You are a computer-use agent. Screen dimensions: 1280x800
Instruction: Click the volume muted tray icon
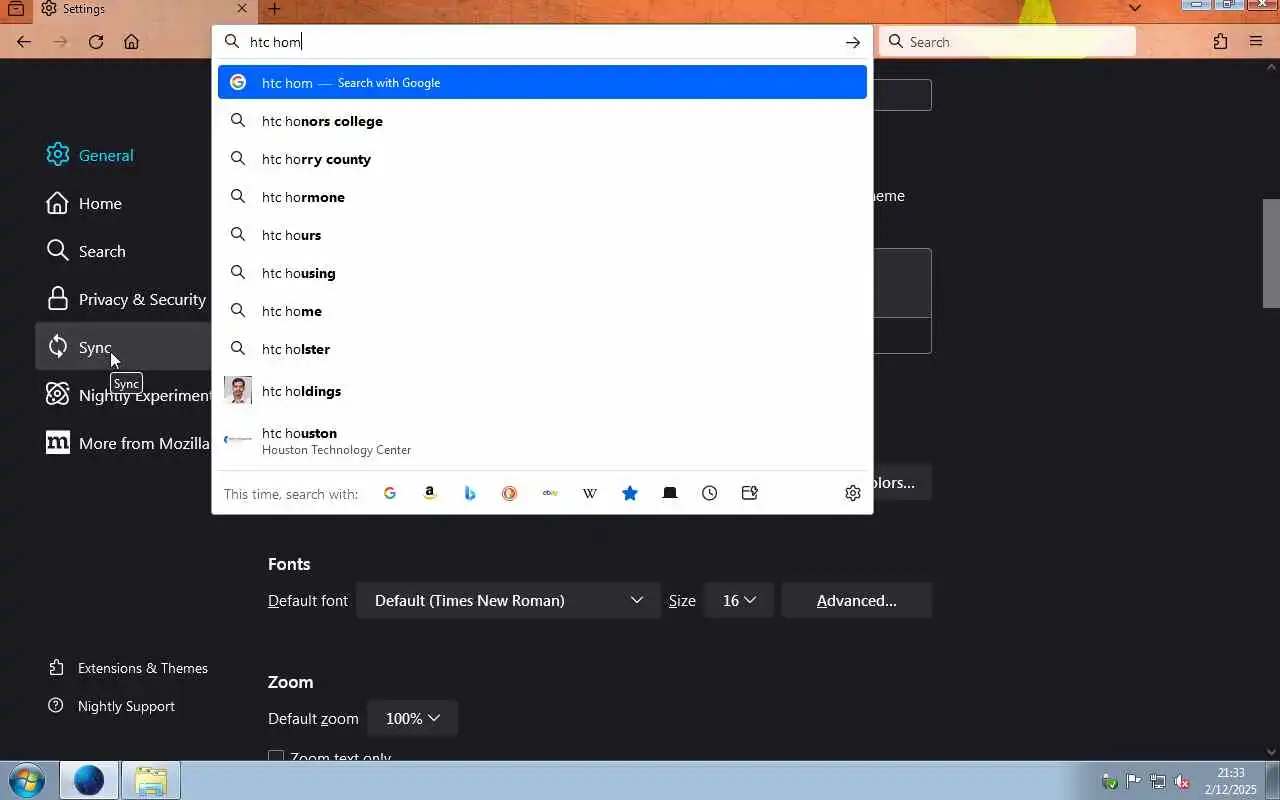click(1182, 781)
